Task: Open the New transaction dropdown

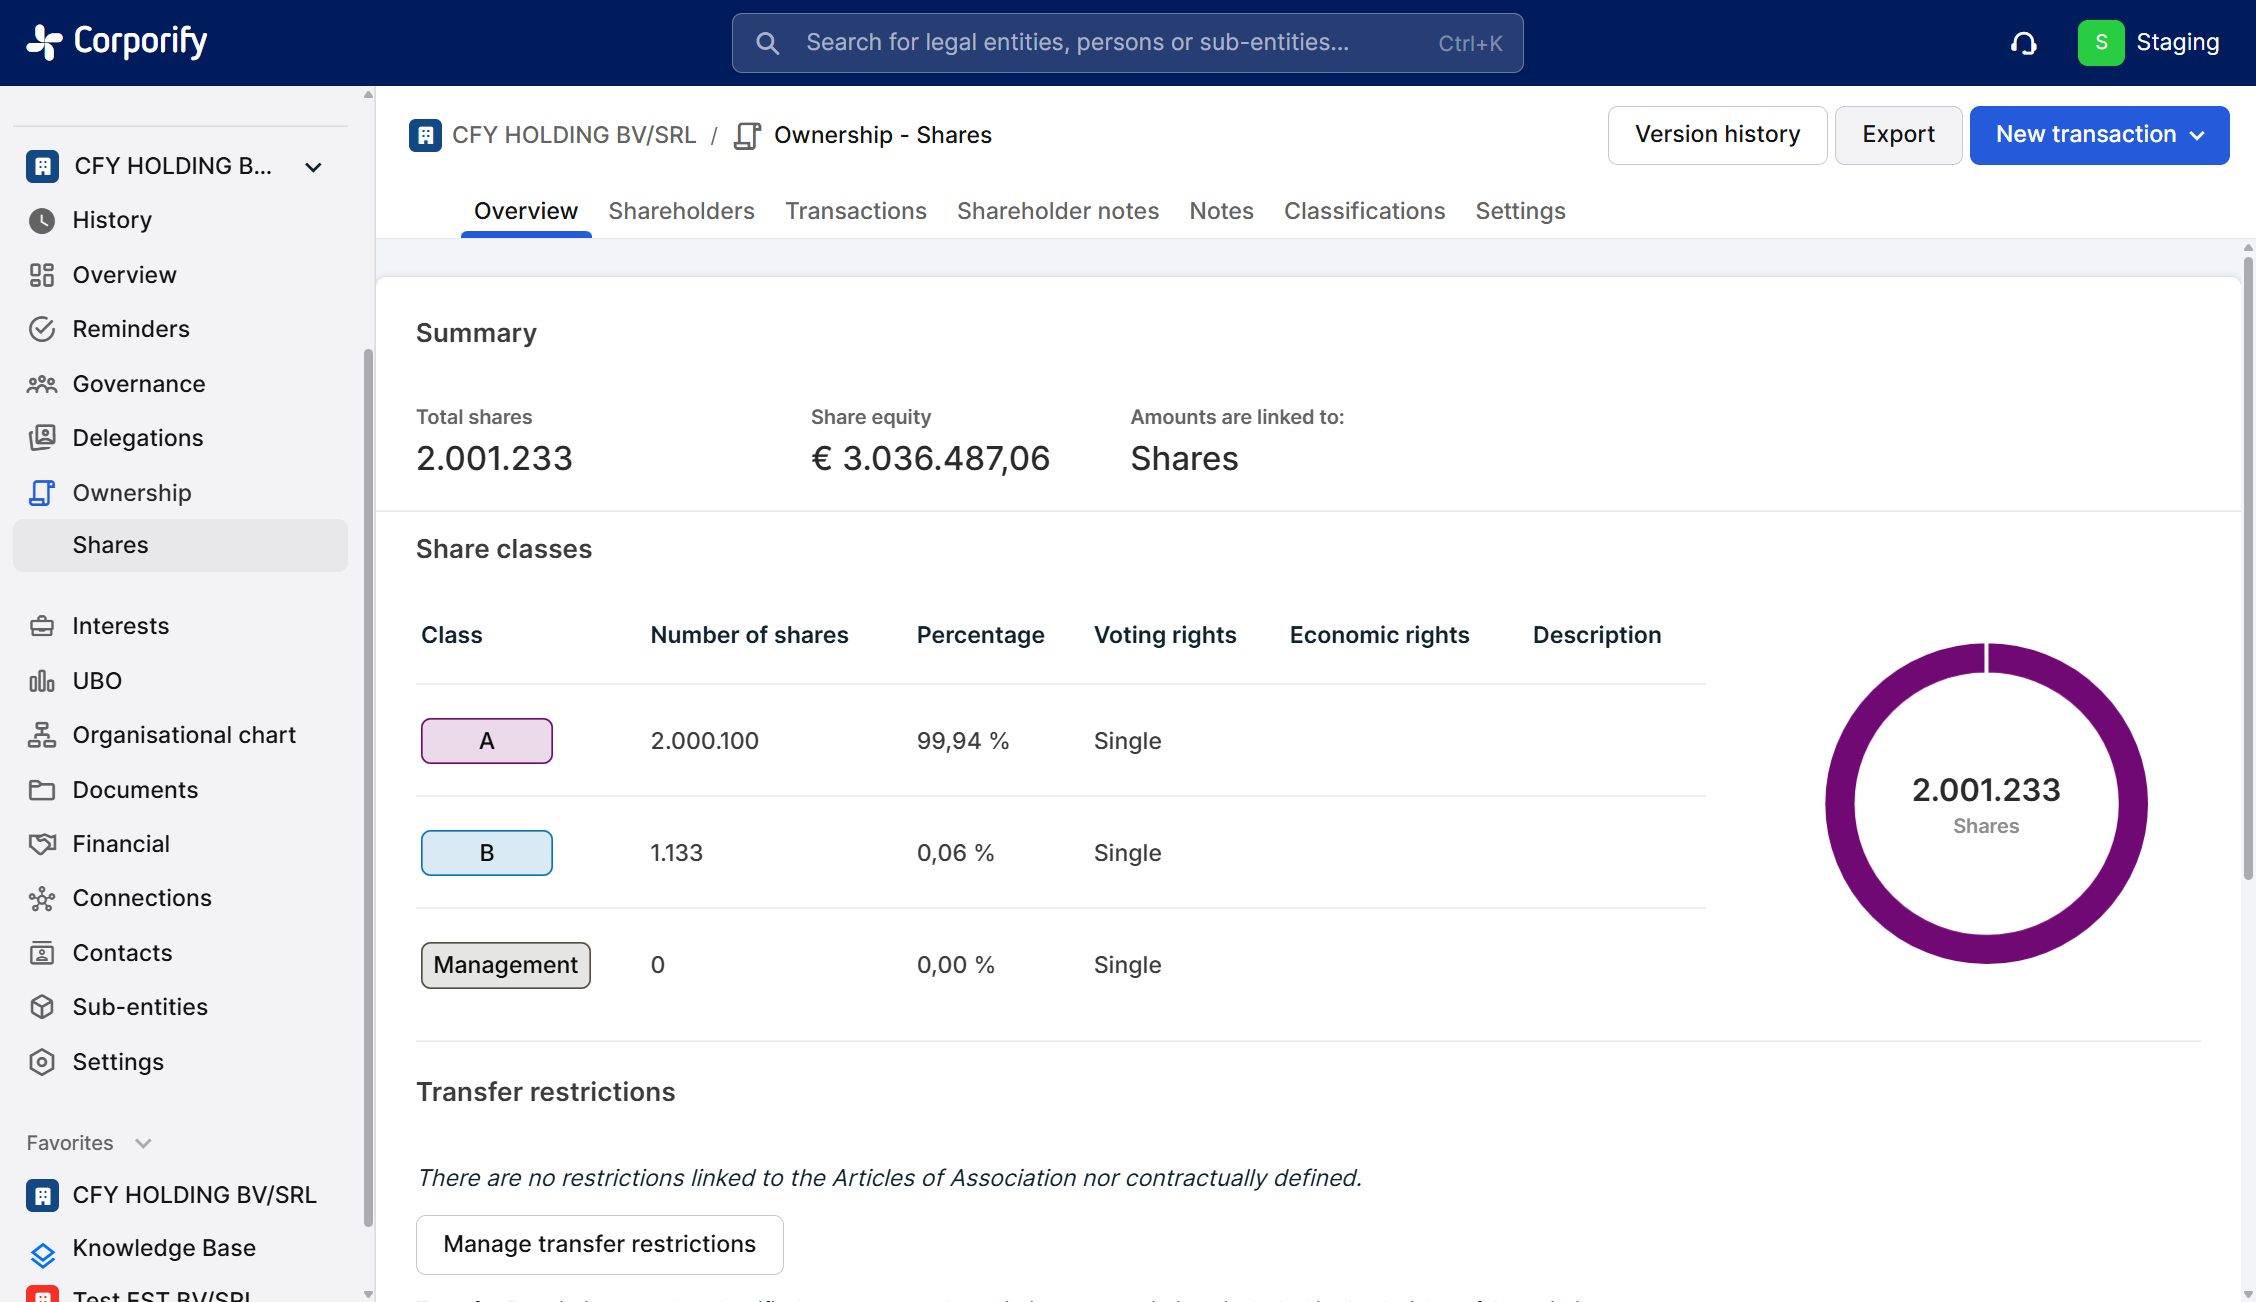Action: pyautogui.click(x=2099, y=135)
